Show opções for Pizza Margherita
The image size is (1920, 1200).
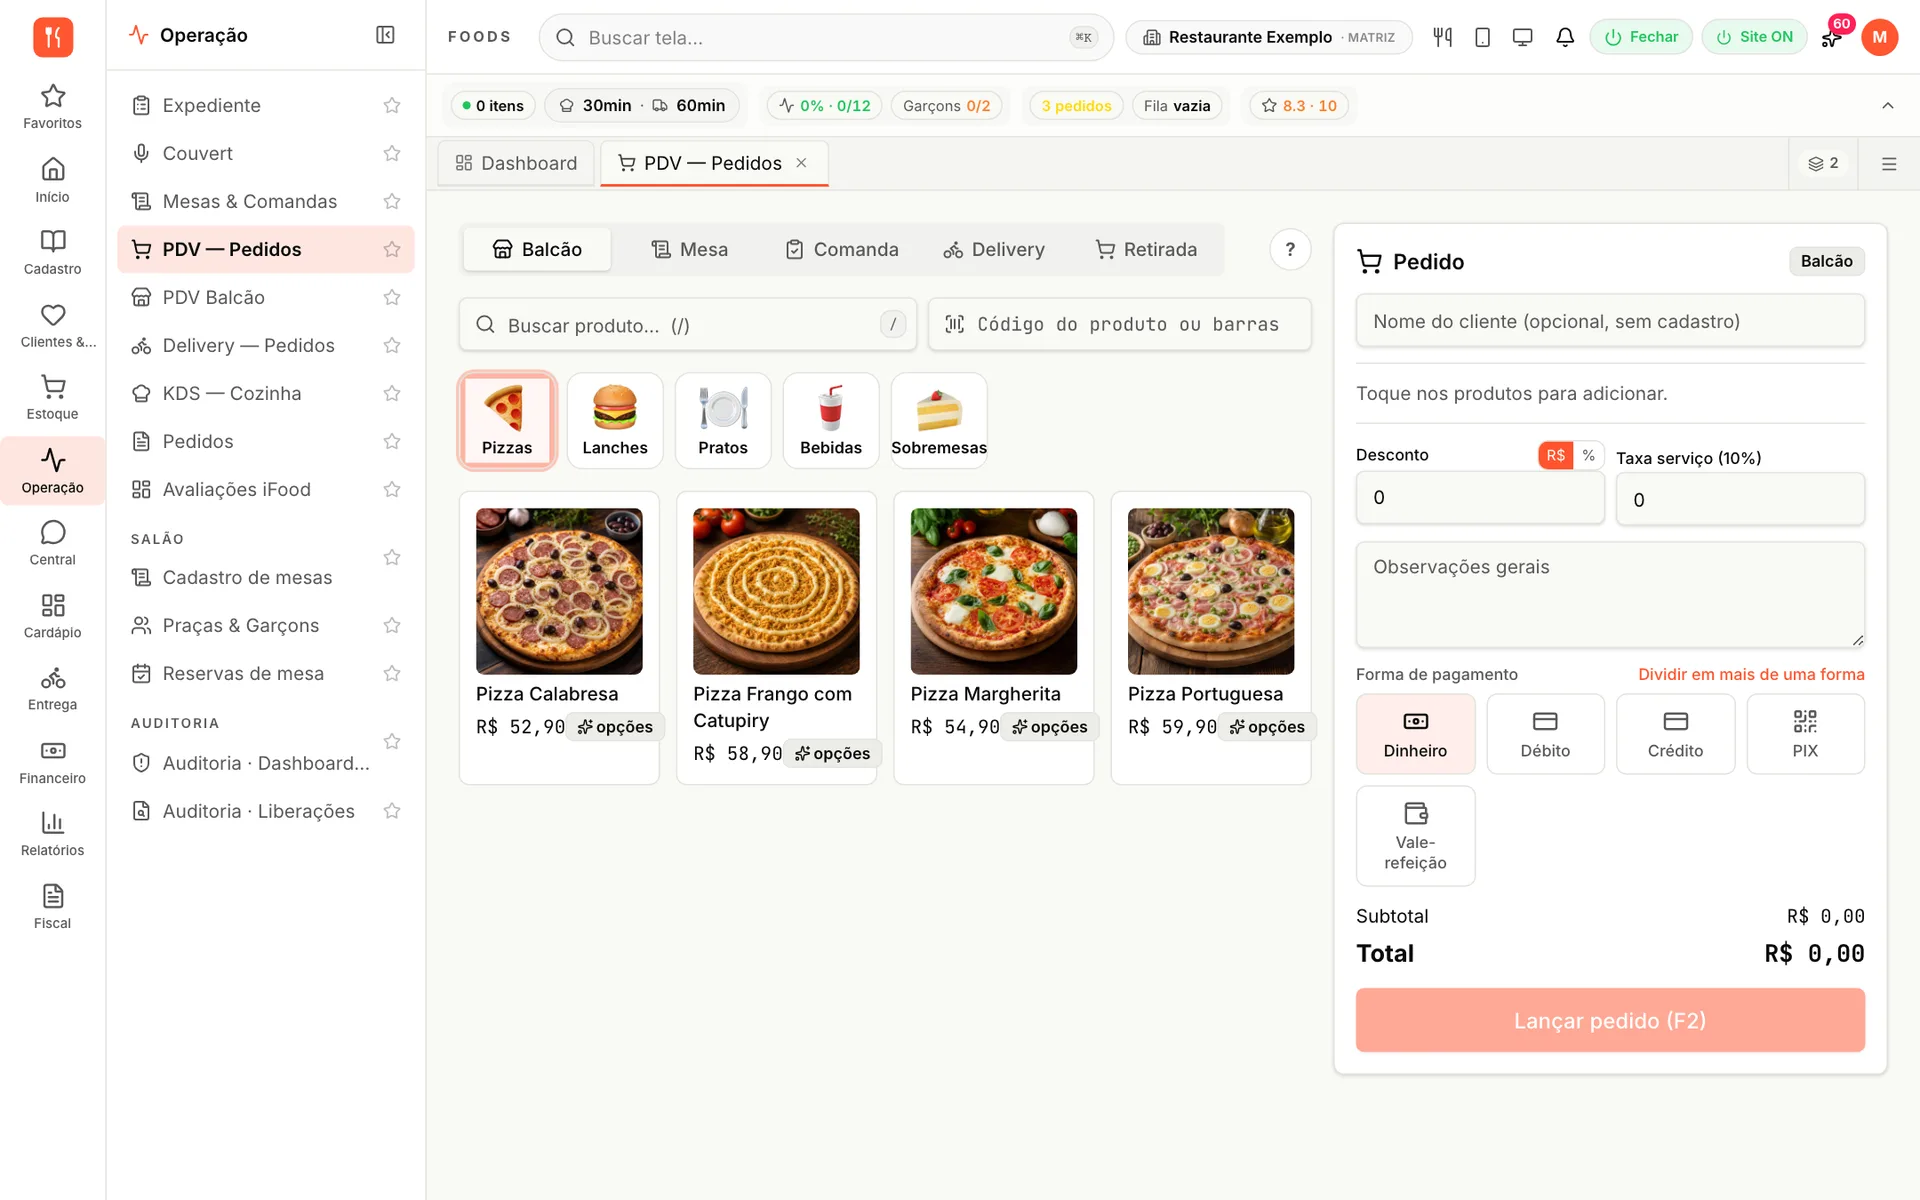tap(1049, 727)
